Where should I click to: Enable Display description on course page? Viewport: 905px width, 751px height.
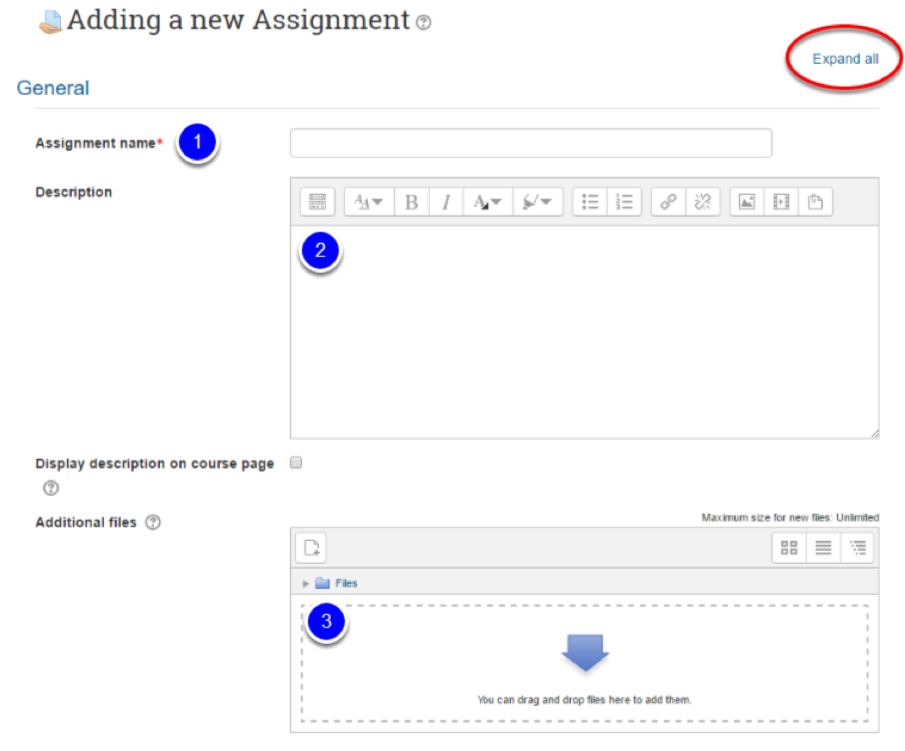(295, 463)
